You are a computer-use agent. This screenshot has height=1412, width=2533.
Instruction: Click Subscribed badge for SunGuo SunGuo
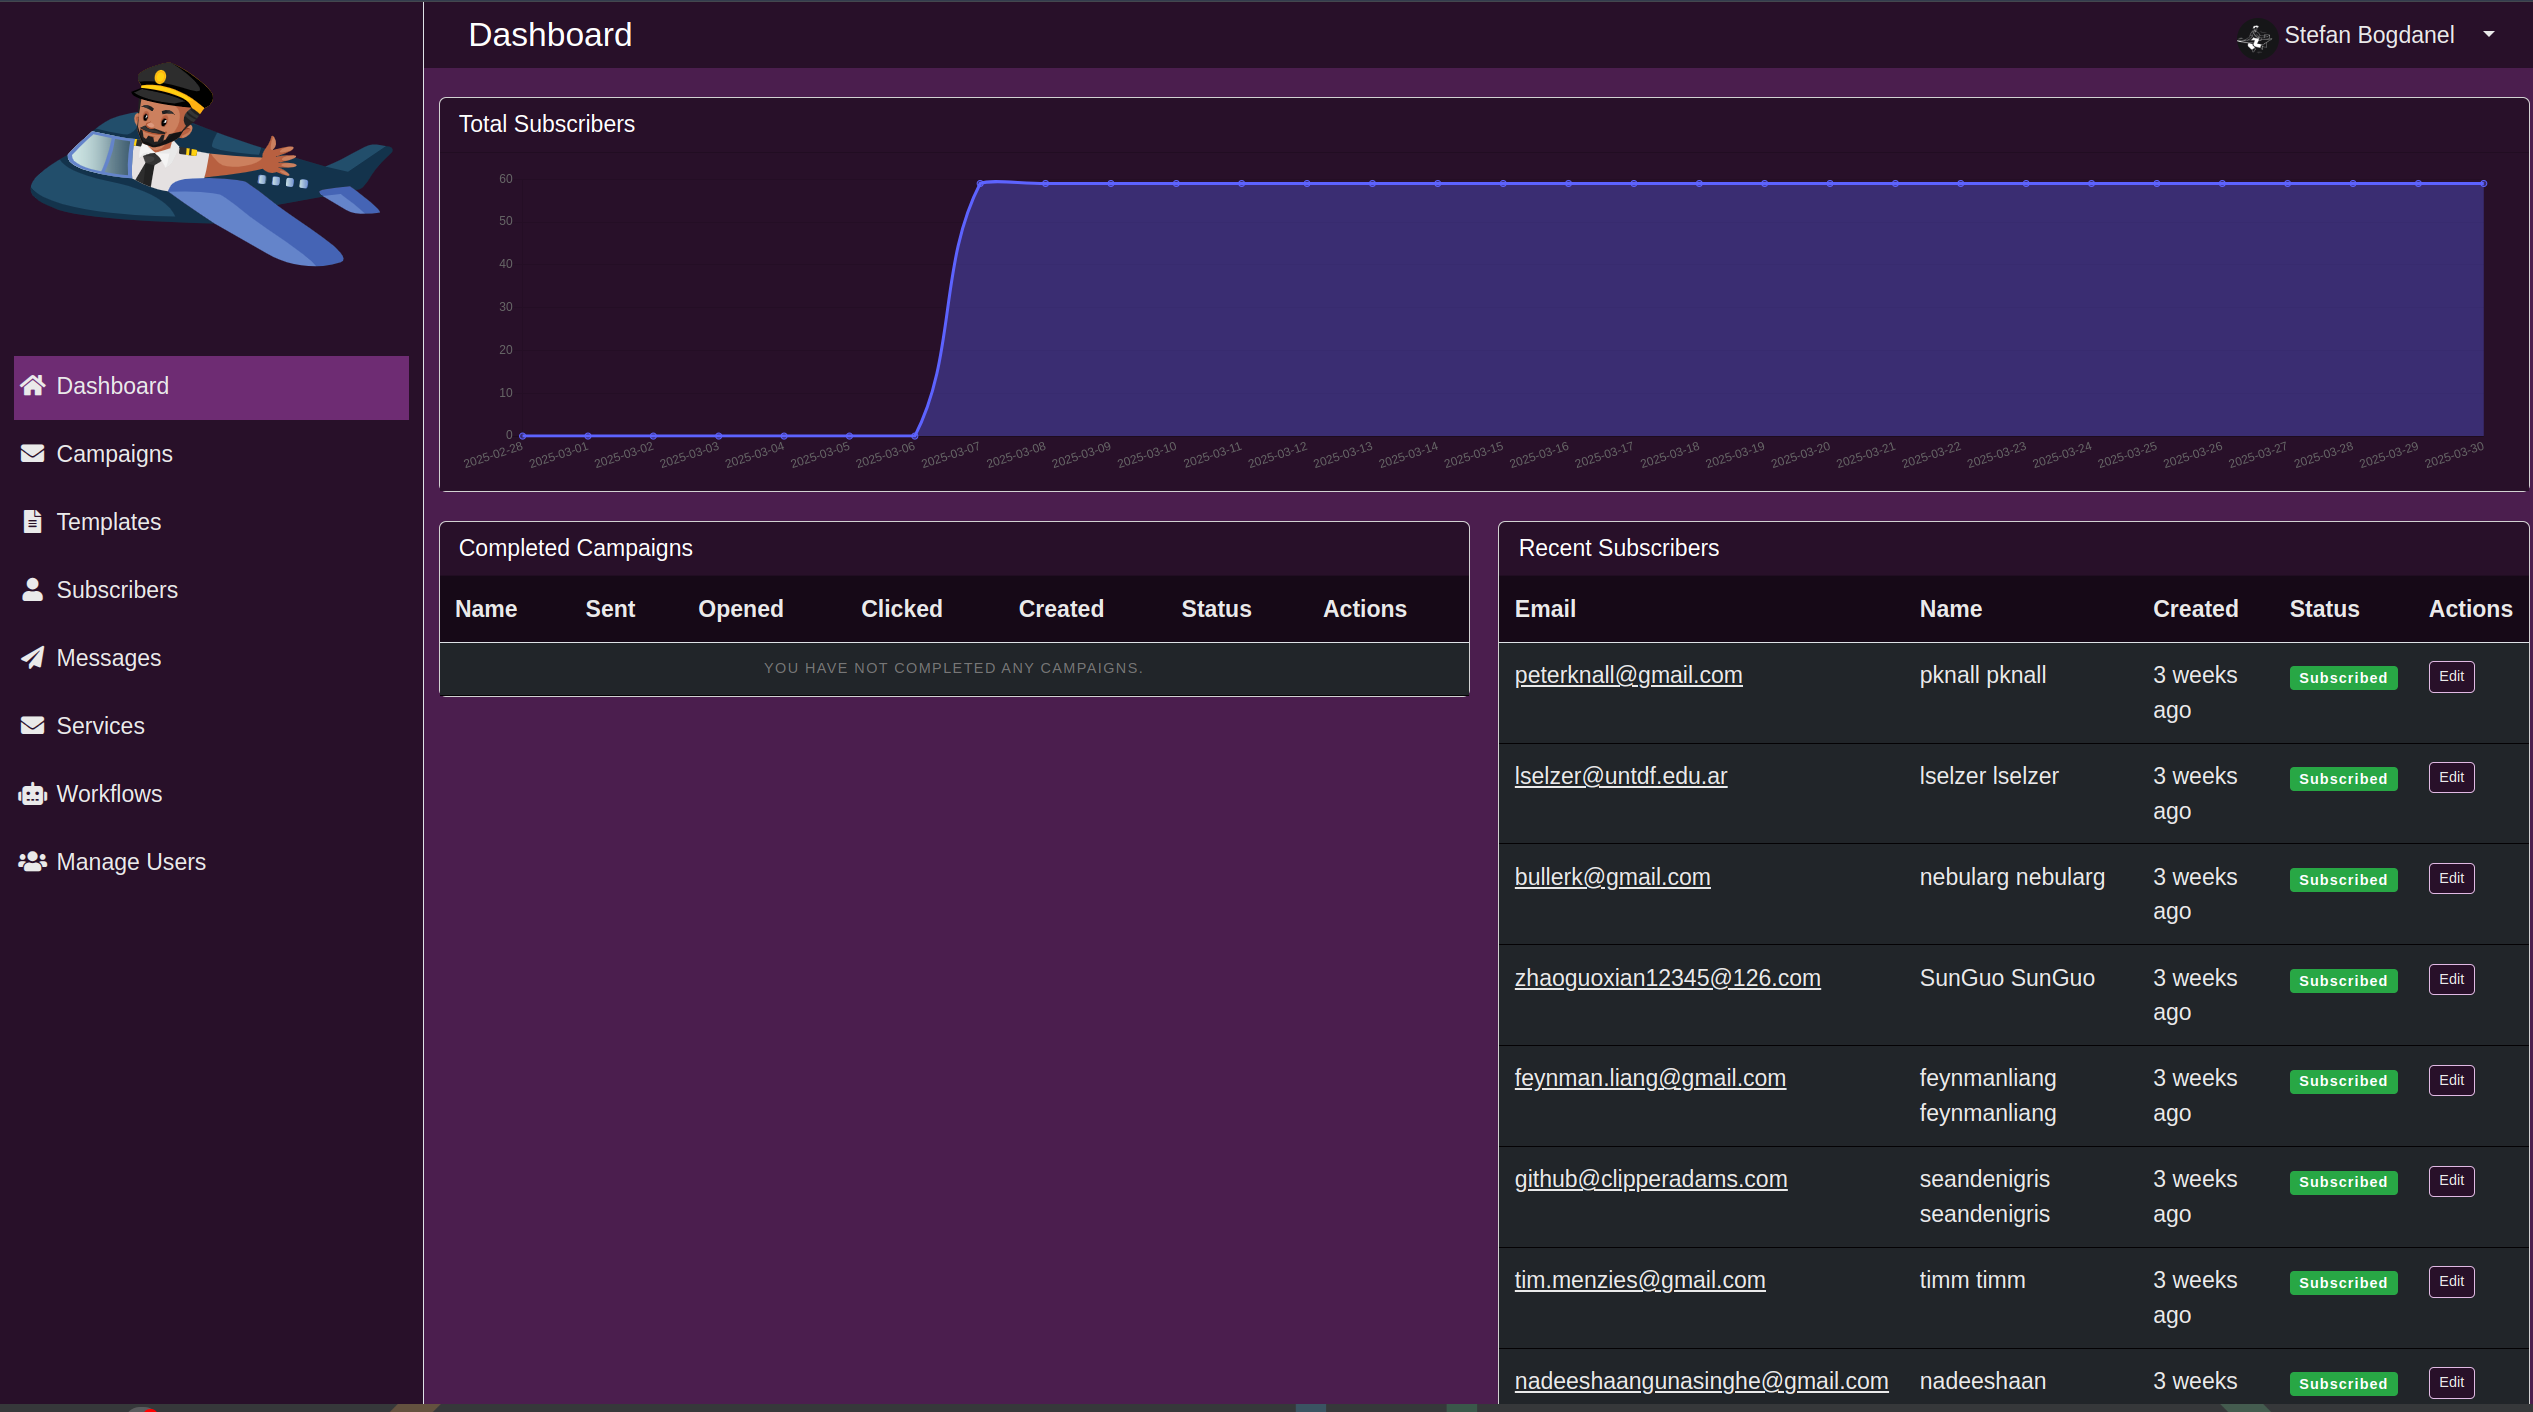pyautogui.click(x=2343, y=981)
